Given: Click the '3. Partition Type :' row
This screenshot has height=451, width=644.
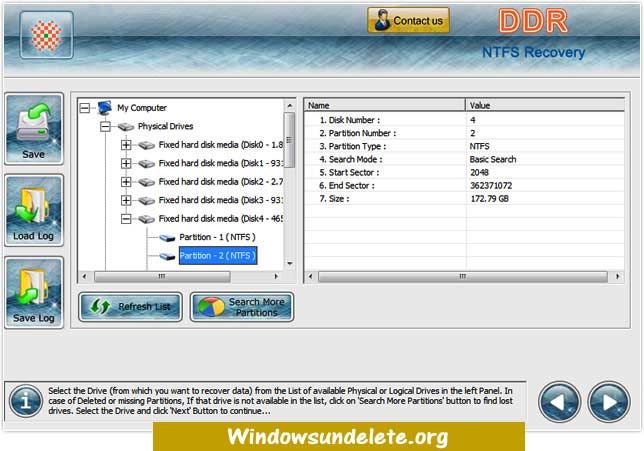Looking at the screenshot, I should [x=465, y=146].
